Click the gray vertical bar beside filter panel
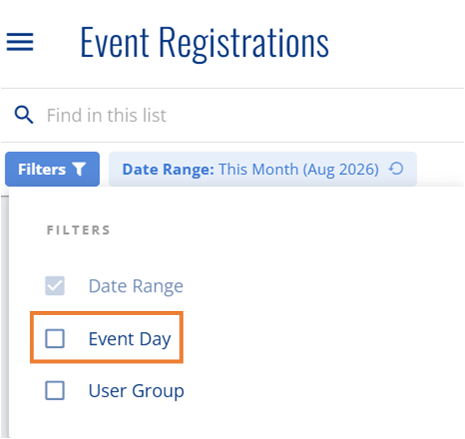This screenshot has height=439, width=465. click(x=5, y=317)
